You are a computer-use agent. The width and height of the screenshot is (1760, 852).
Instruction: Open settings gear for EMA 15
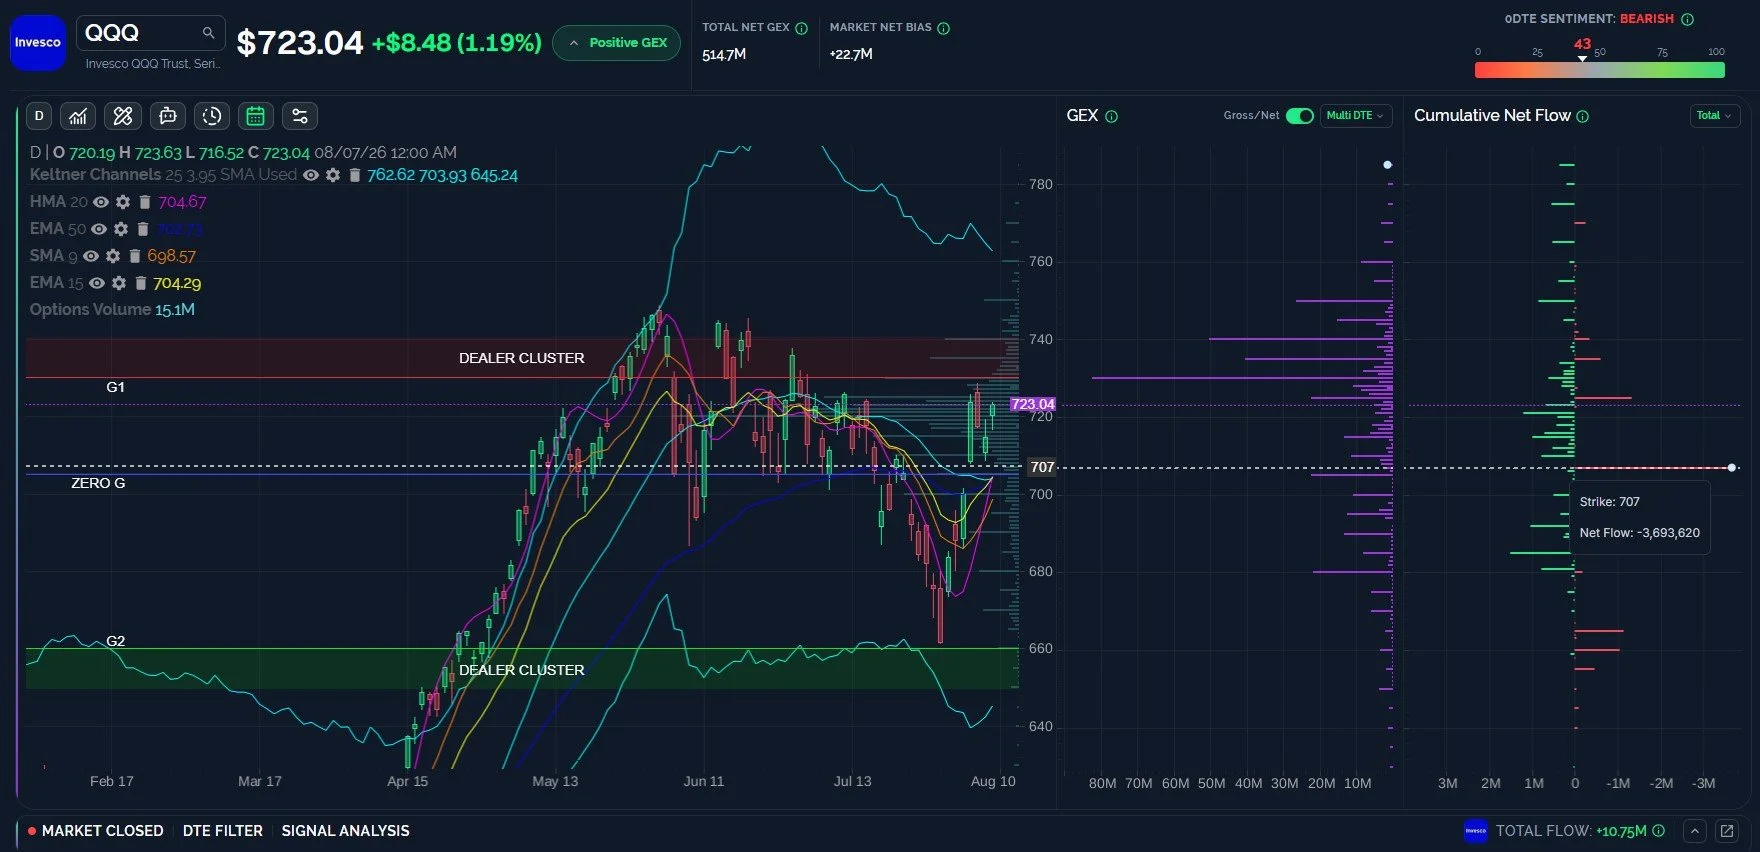pos(119,283)
